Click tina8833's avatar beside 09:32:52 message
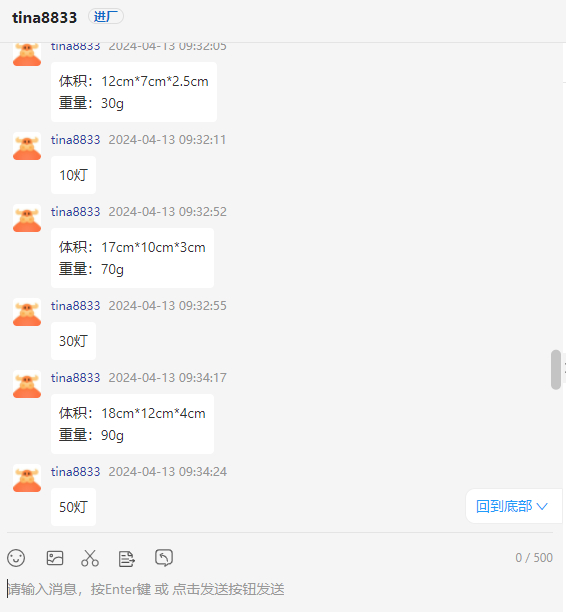 [x=27, y=219]
